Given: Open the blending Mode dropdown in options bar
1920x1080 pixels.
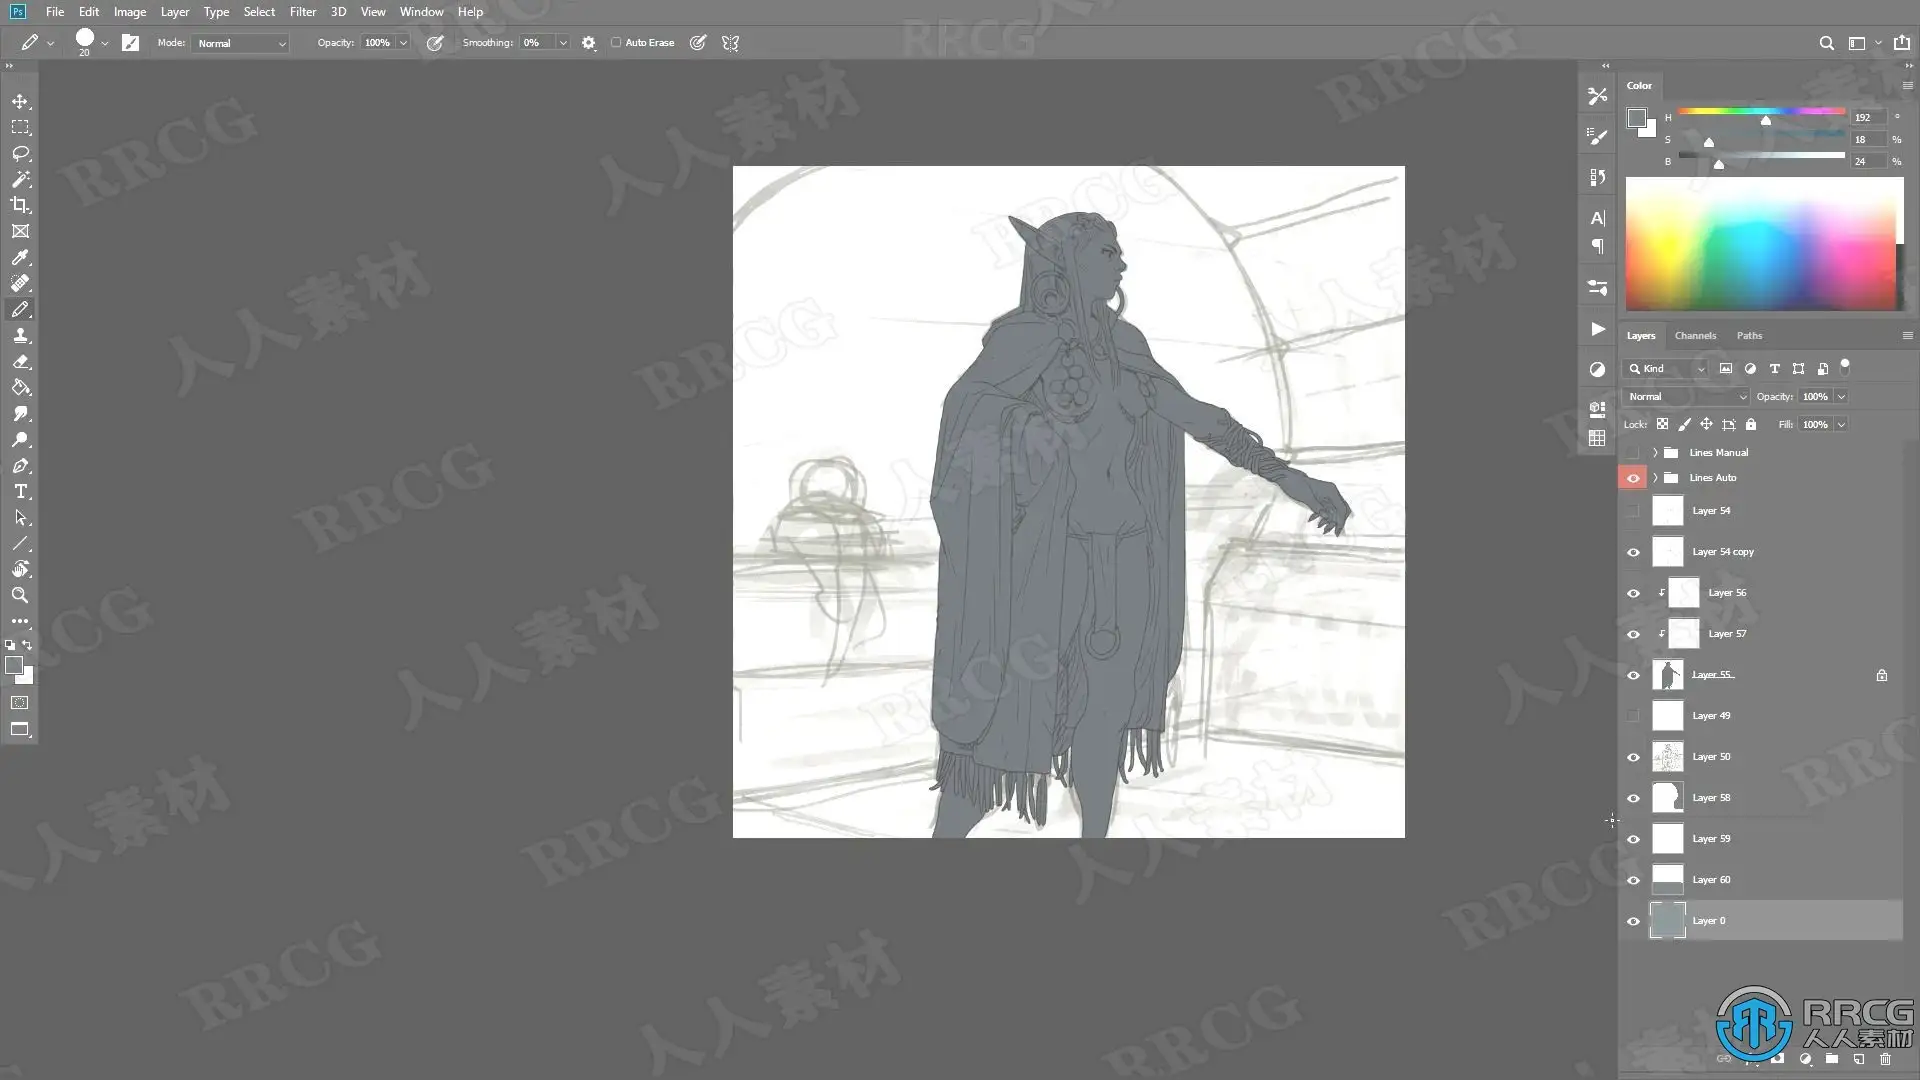Looking at the screenshot, I should coord(241,43).
